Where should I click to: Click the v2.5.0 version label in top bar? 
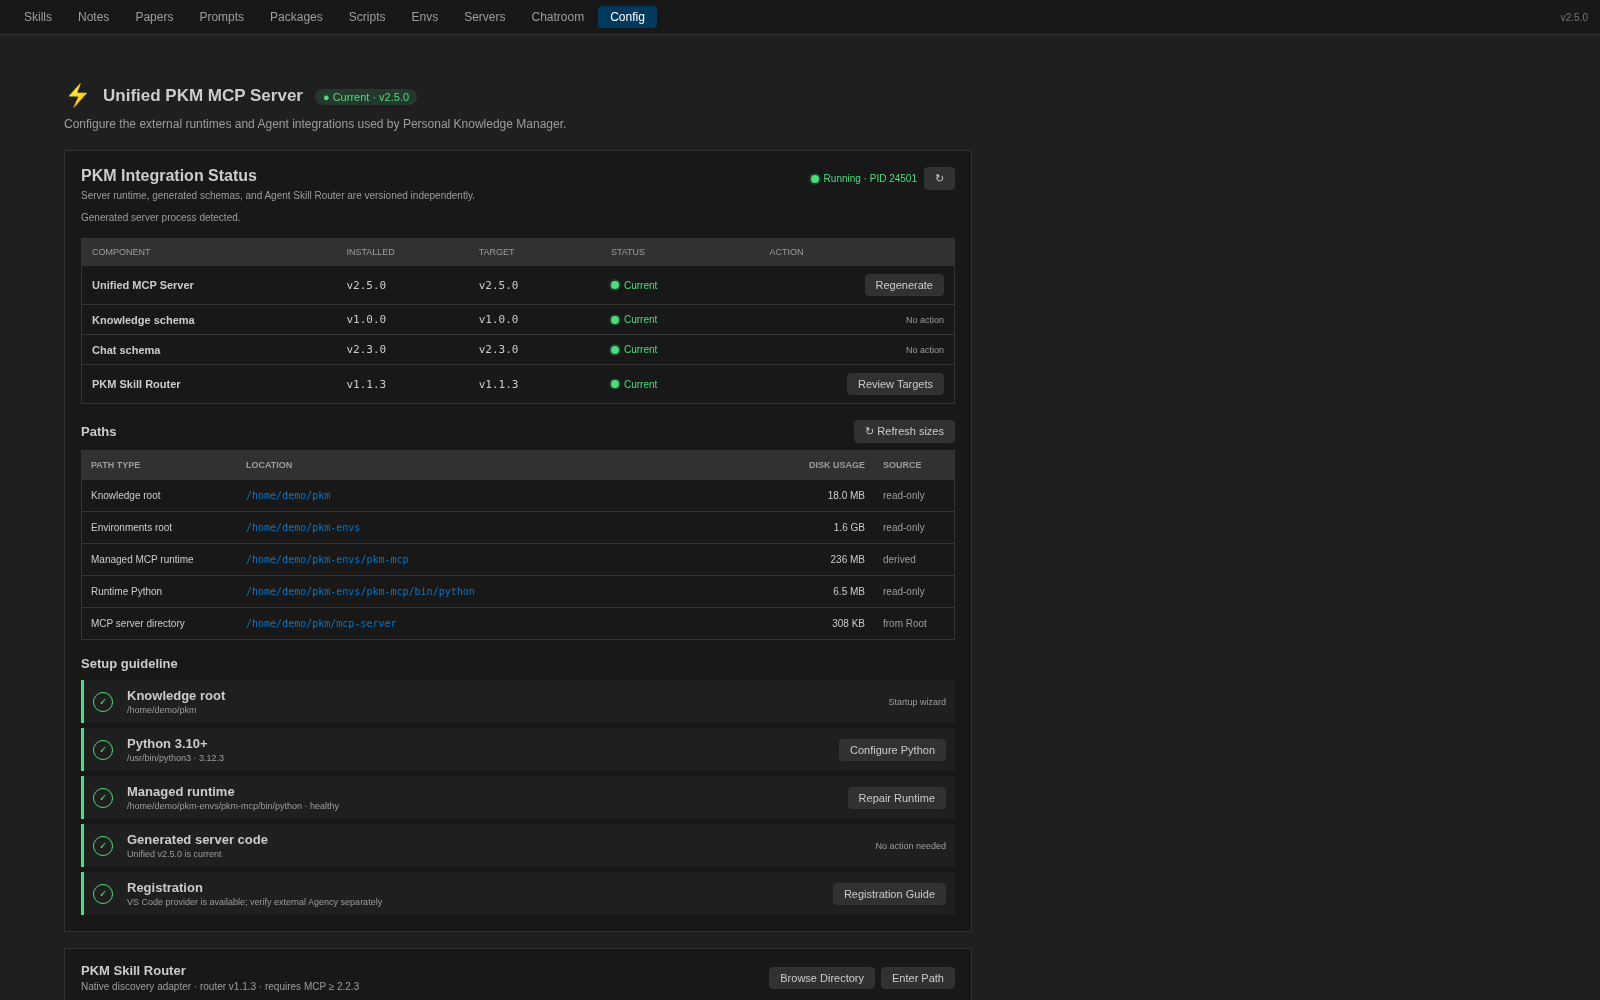1574,17
